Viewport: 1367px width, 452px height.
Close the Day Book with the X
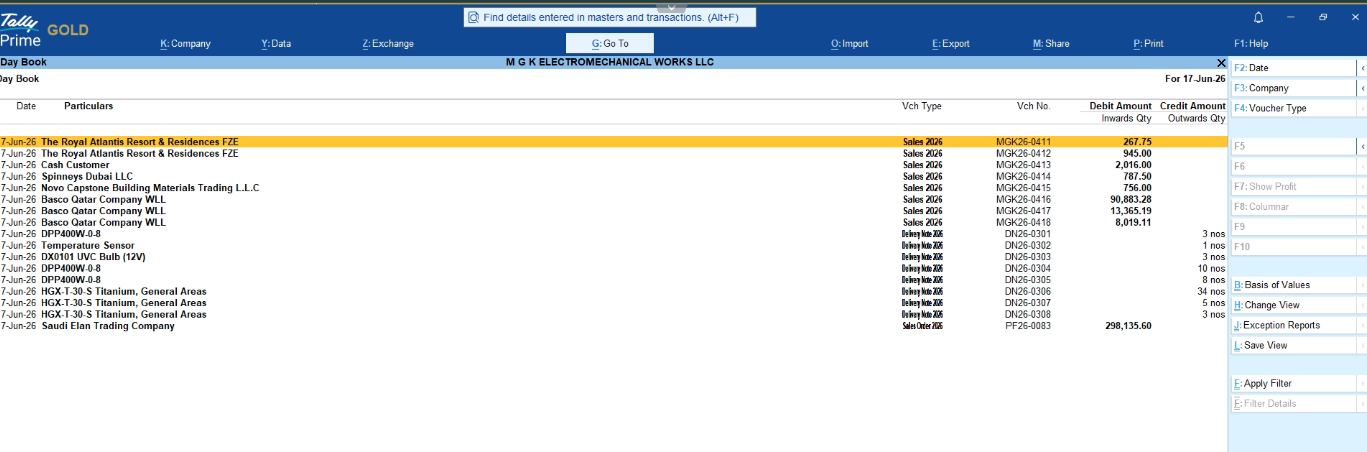pyautogui.click(x=1220, y=62)
